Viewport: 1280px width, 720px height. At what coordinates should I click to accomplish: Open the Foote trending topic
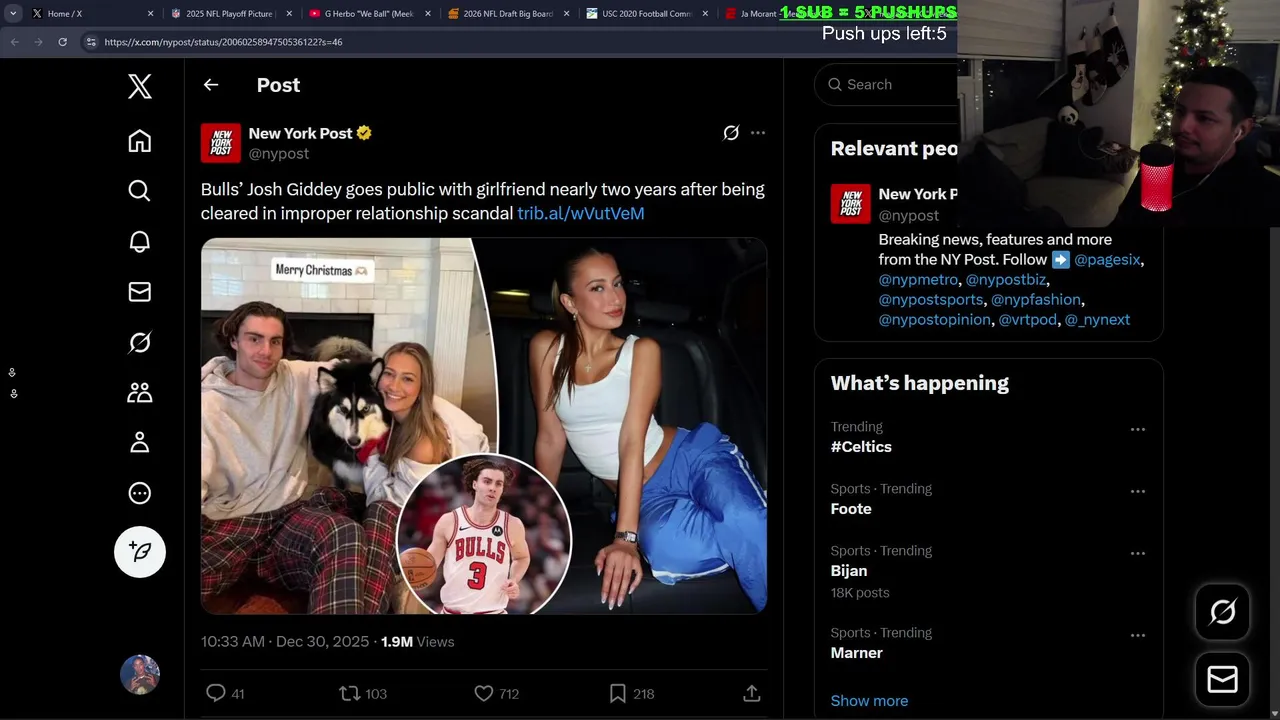pos(851,509)
